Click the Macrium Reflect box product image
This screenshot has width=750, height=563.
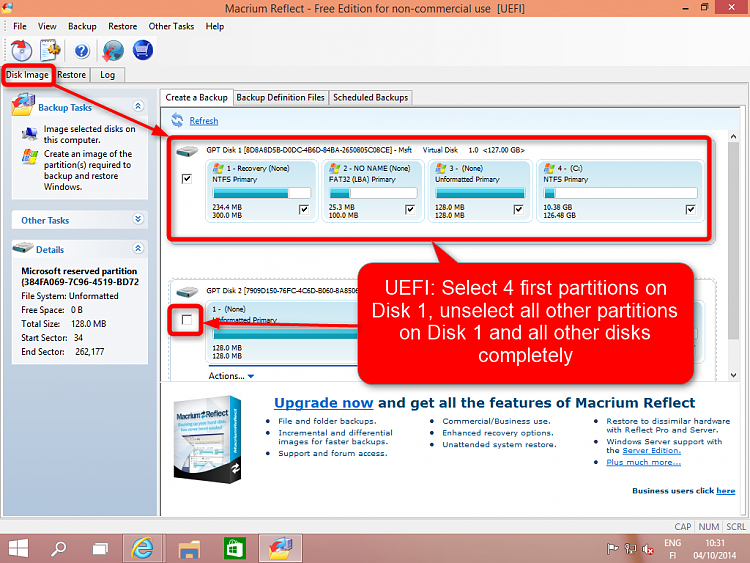pos(208,439)
